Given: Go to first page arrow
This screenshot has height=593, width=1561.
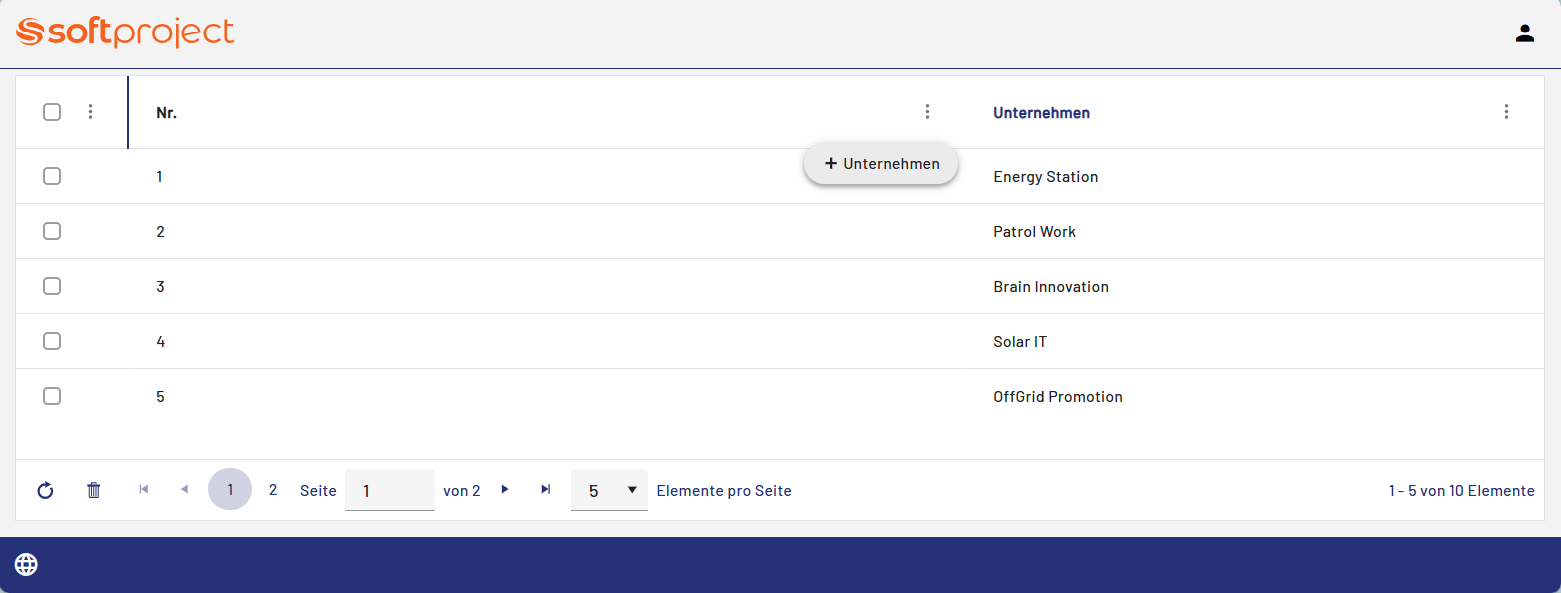Looking at the screenshot, I should pyautogui.click(x=144, y=489).
